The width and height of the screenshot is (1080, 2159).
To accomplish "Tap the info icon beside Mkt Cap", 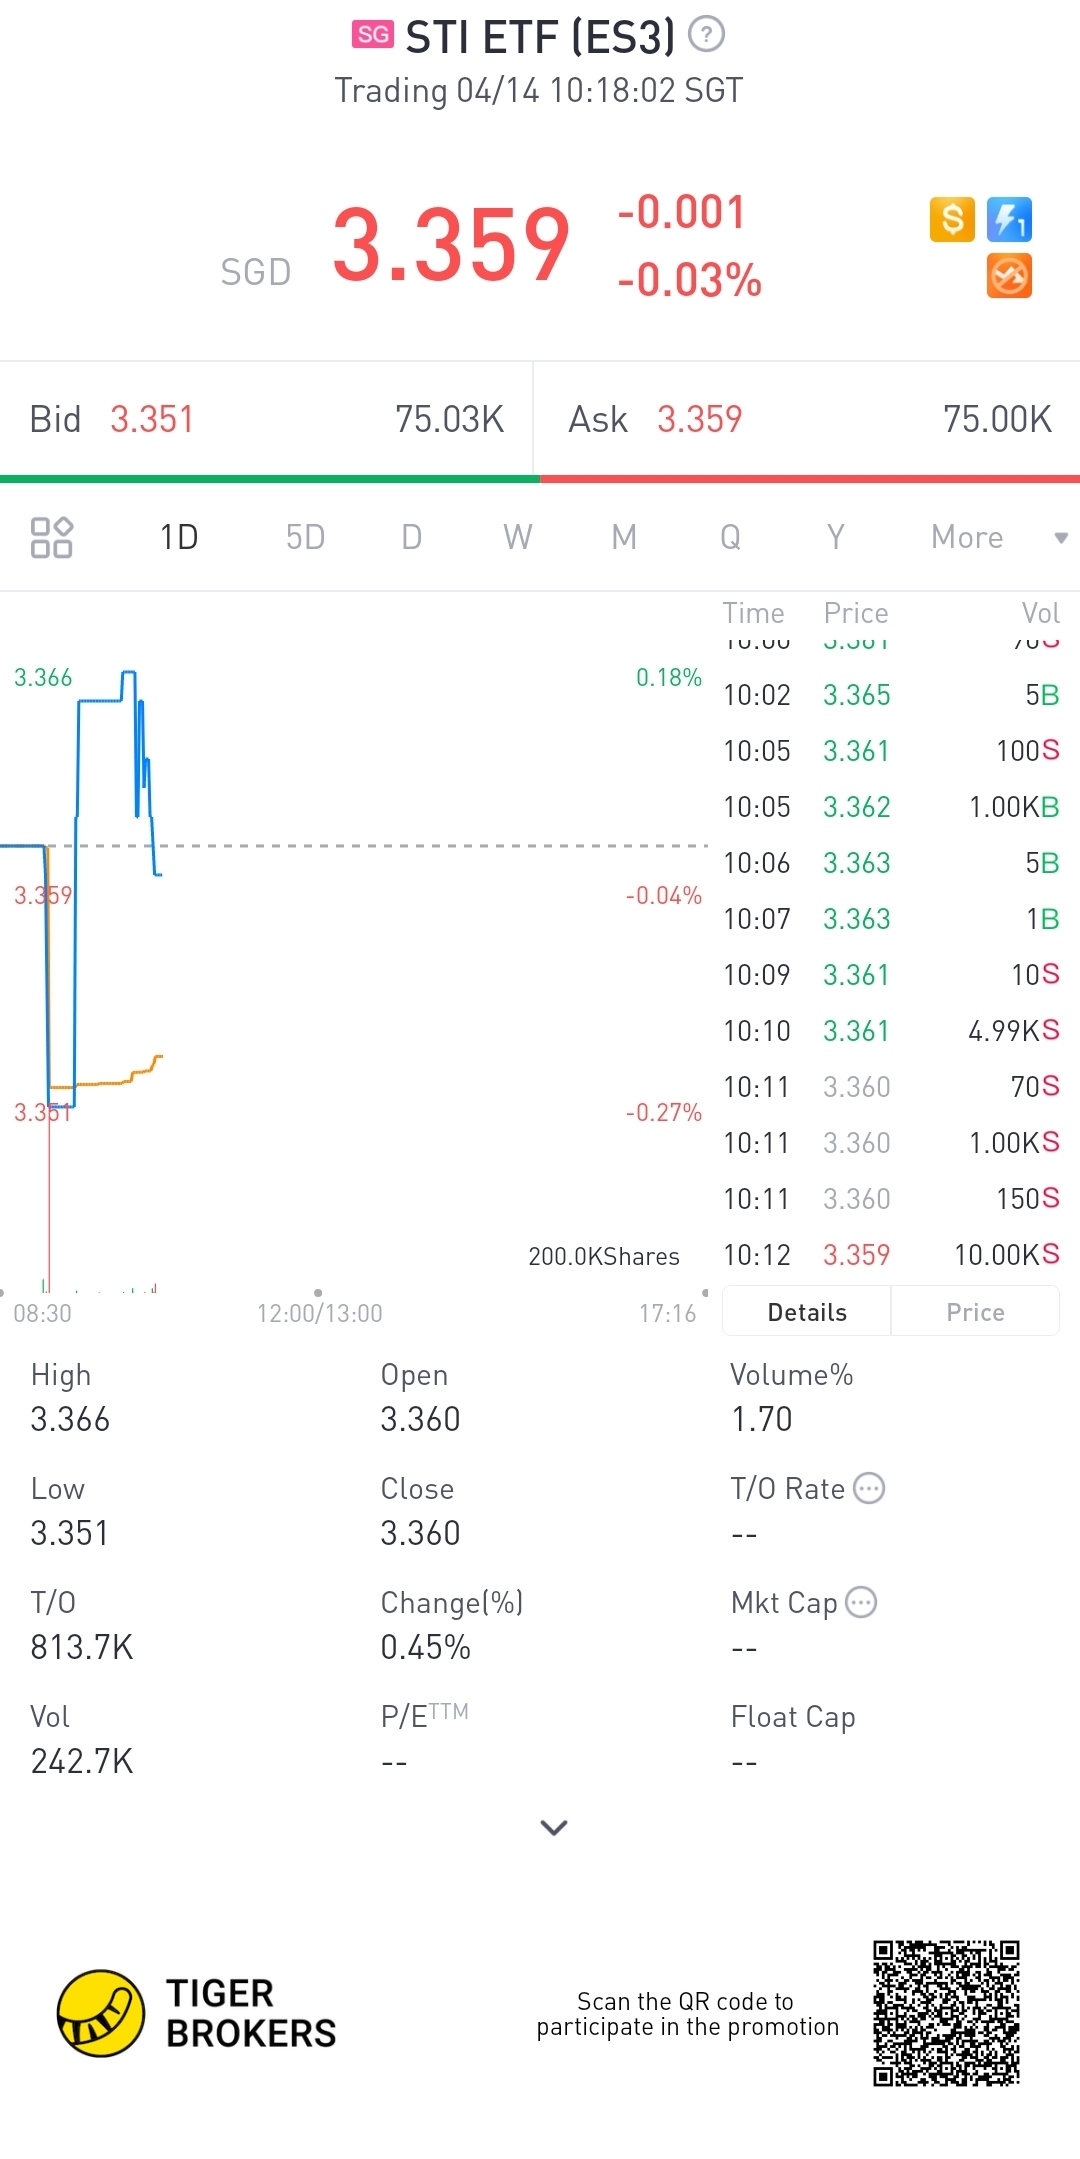I will tap(861, 1603).
